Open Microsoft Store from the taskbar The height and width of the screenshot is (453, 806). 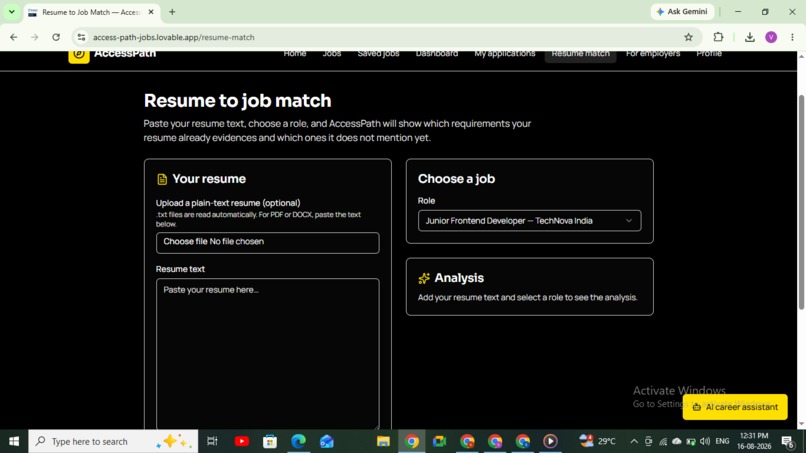tap(270, 441)
